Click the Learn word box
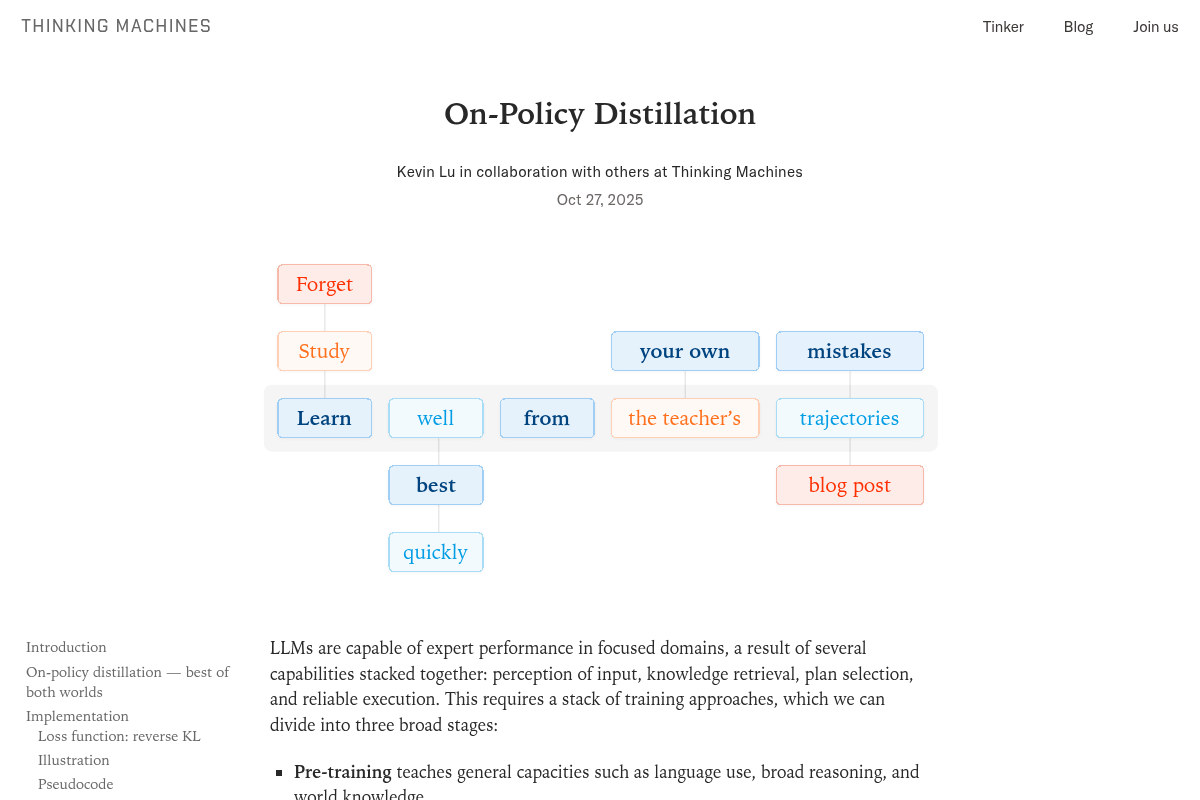 [324, 418]
